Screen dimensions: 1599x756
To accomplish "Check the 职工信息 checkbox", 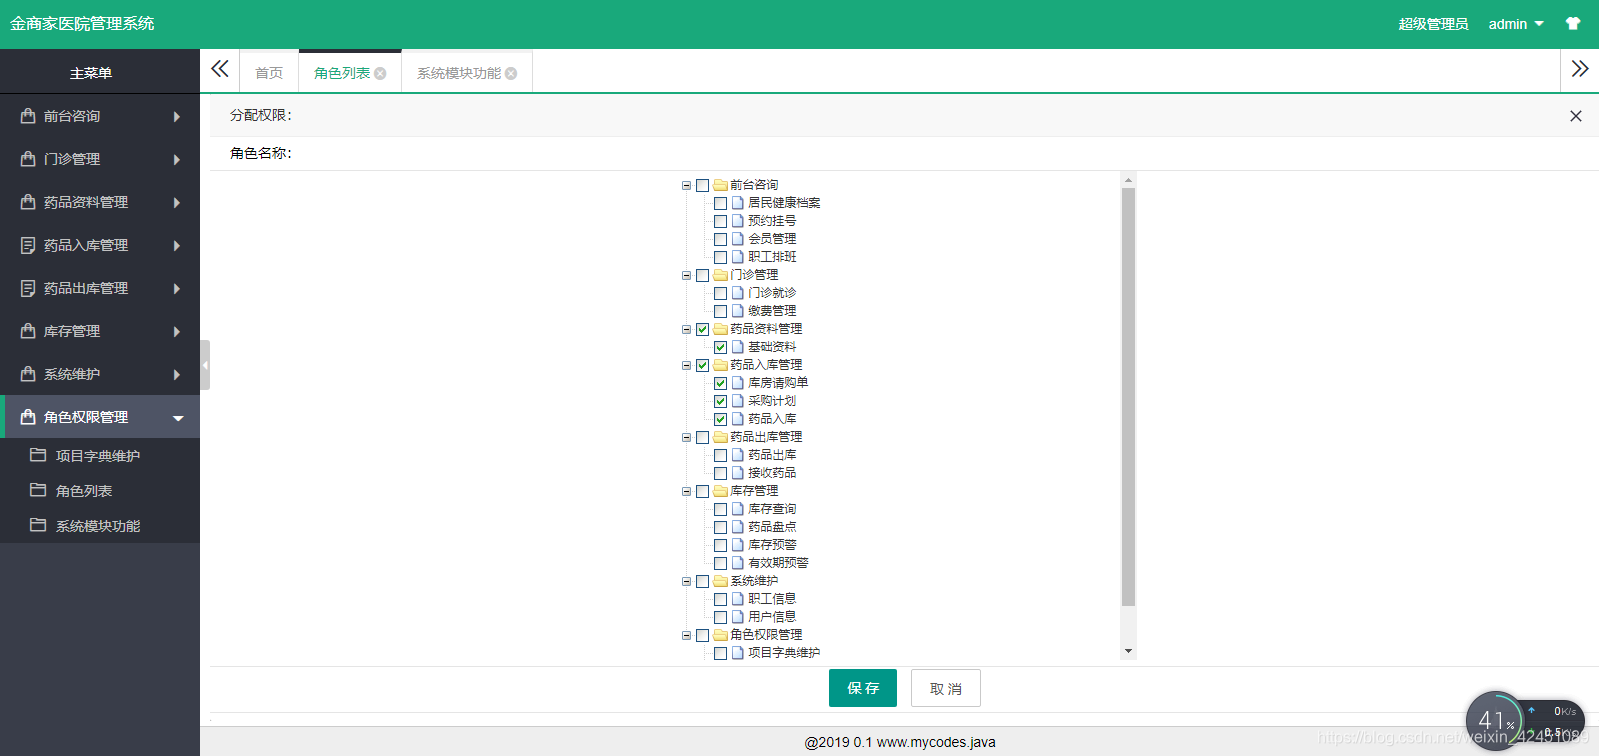I will pyautogui.click(x=721, y=600).
